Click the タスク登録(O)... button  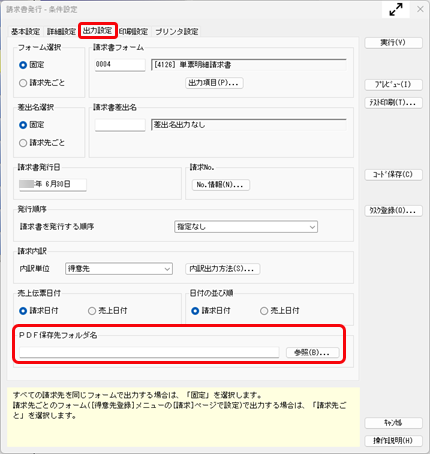[x=393, y=211]
